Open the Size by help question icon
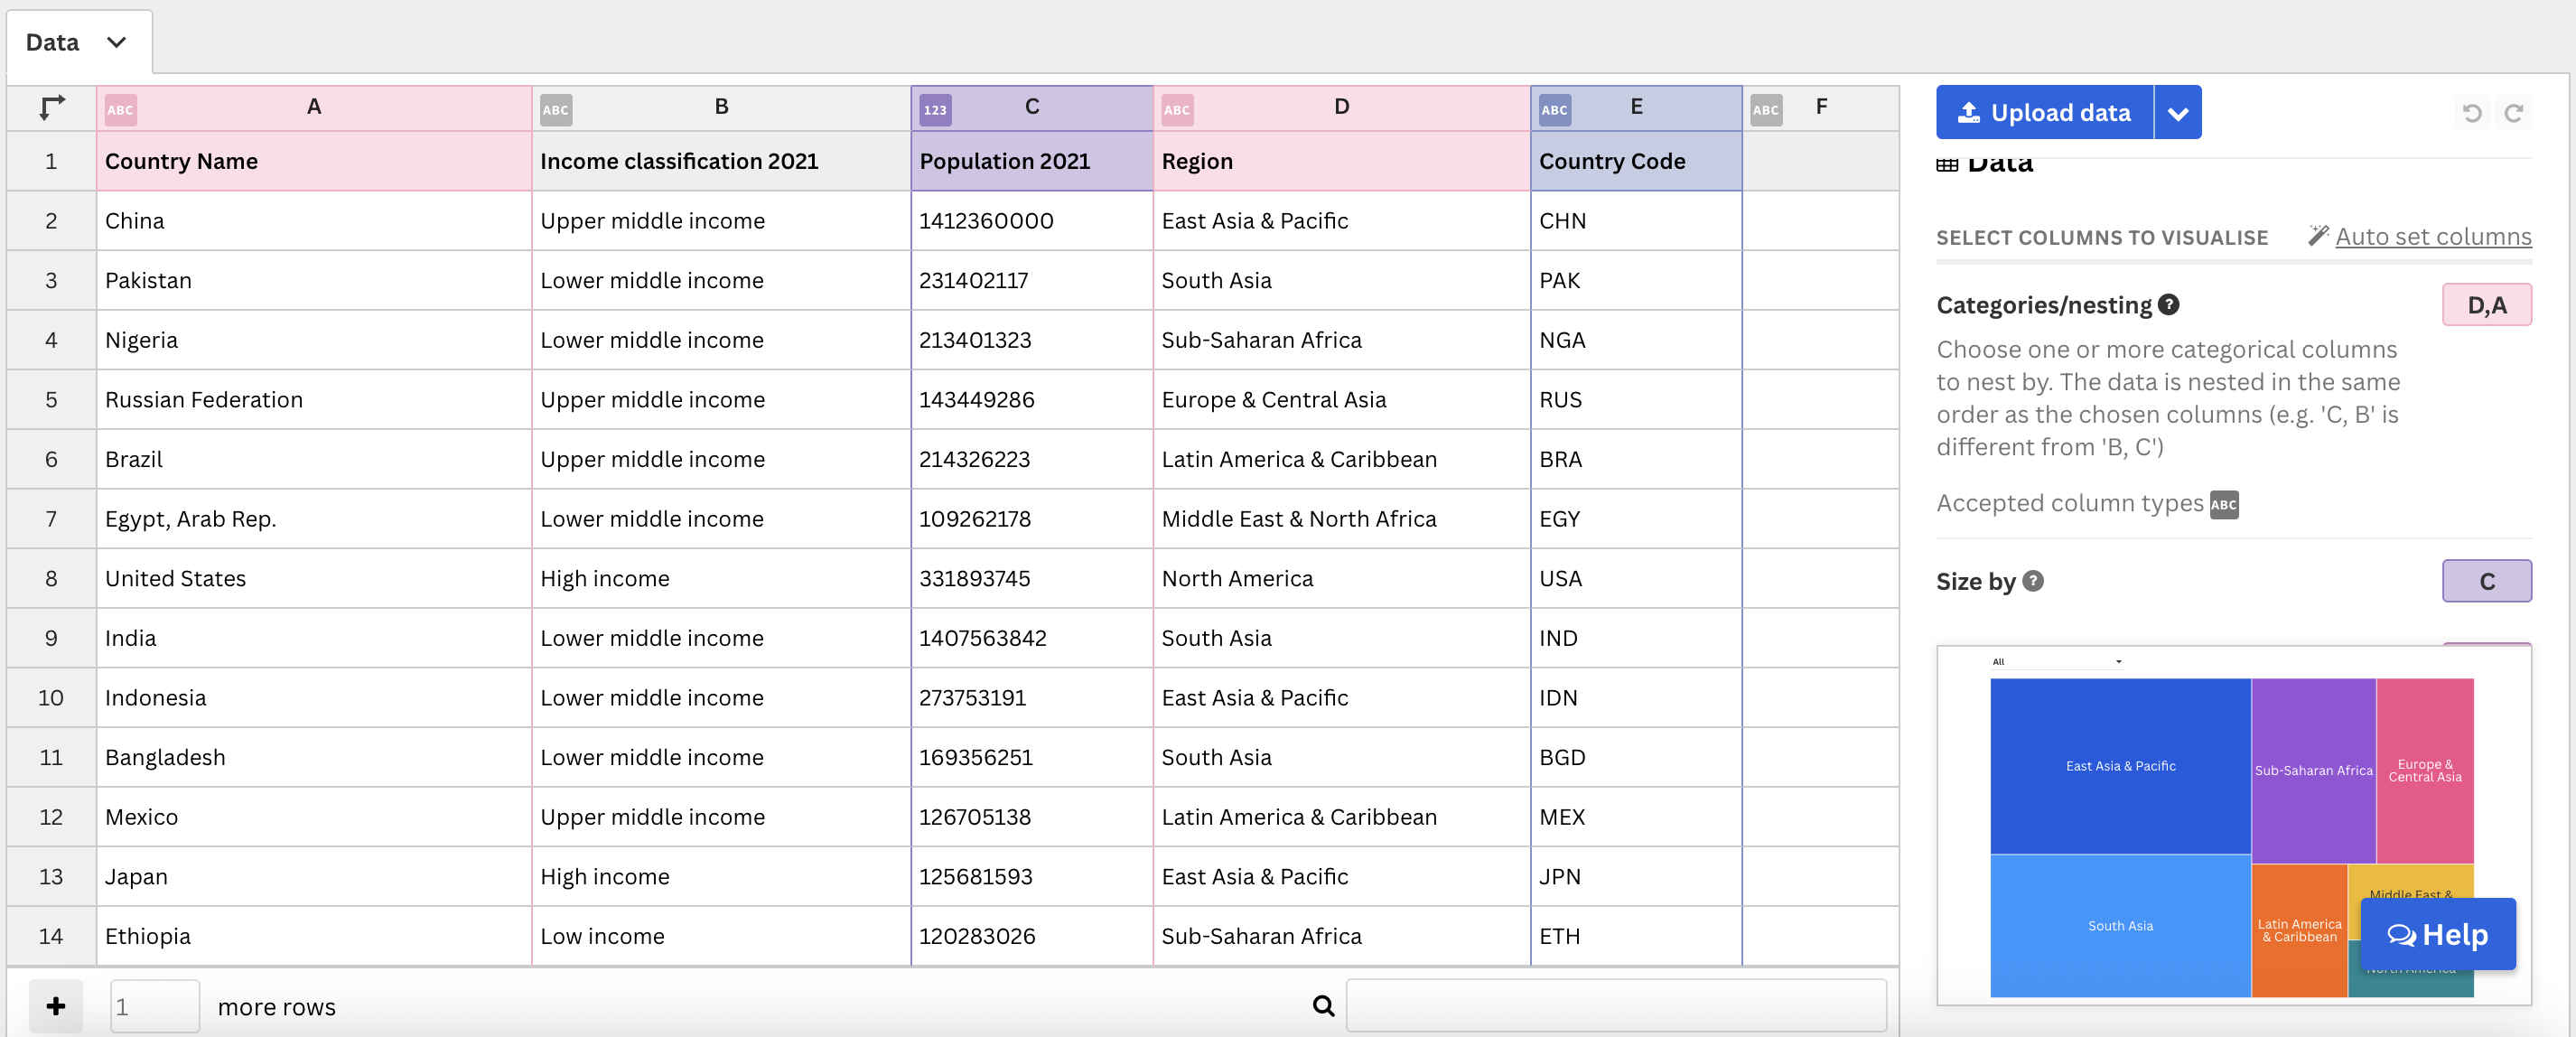 (x=2032, y=580)
